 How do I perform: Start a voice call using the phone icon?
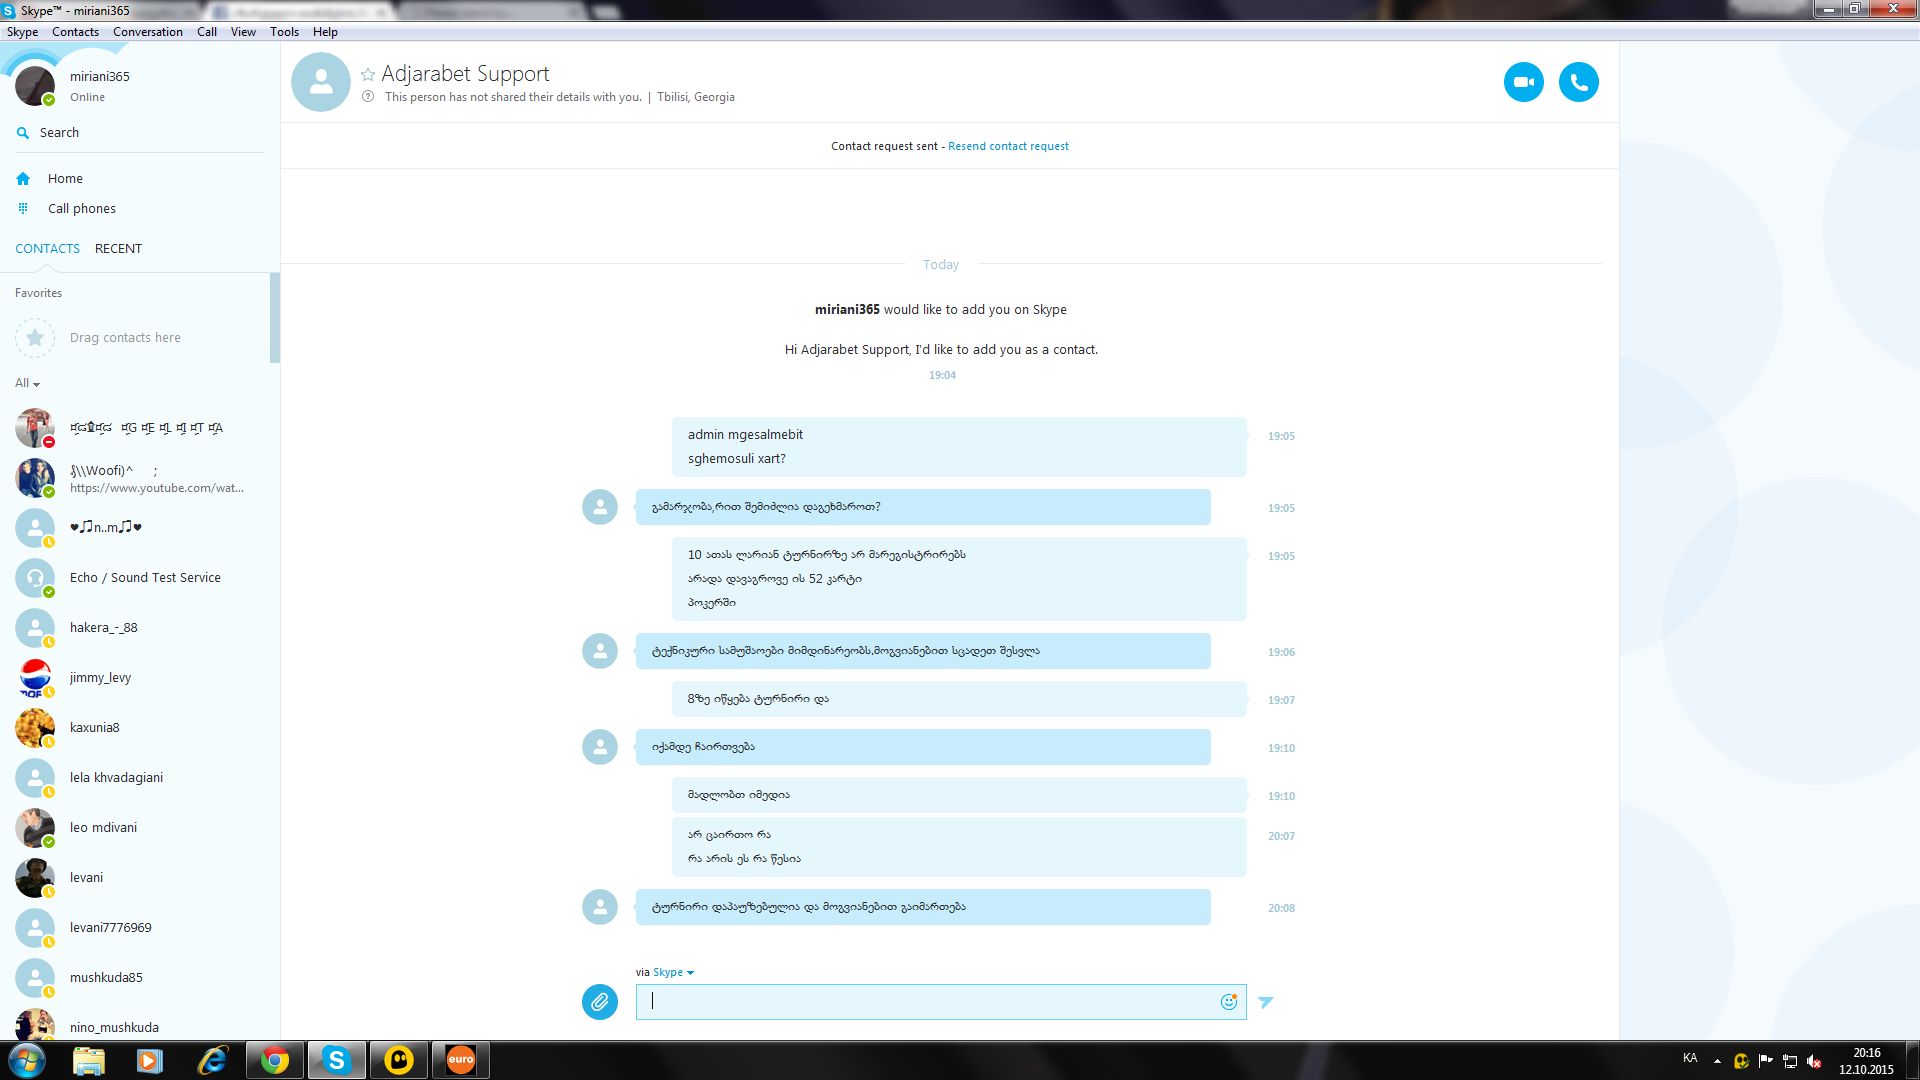[1578, 82]
